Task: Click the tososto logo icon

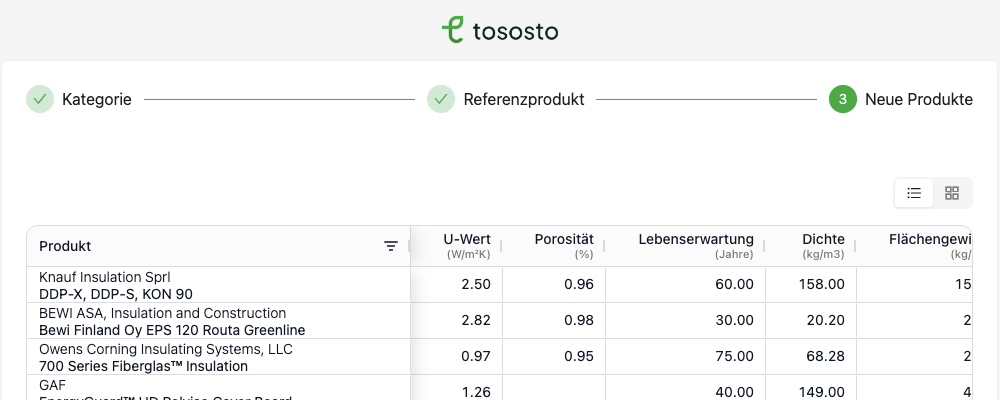Action: [453, 30]
